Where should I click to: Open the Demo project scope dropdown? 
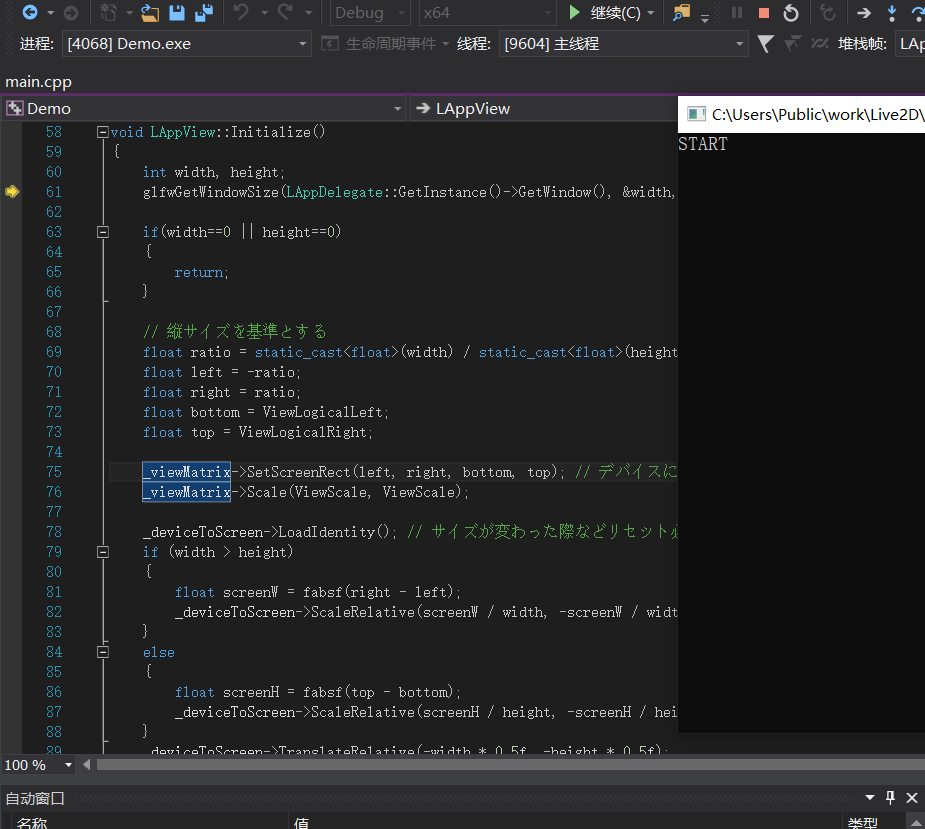[397, 108]
